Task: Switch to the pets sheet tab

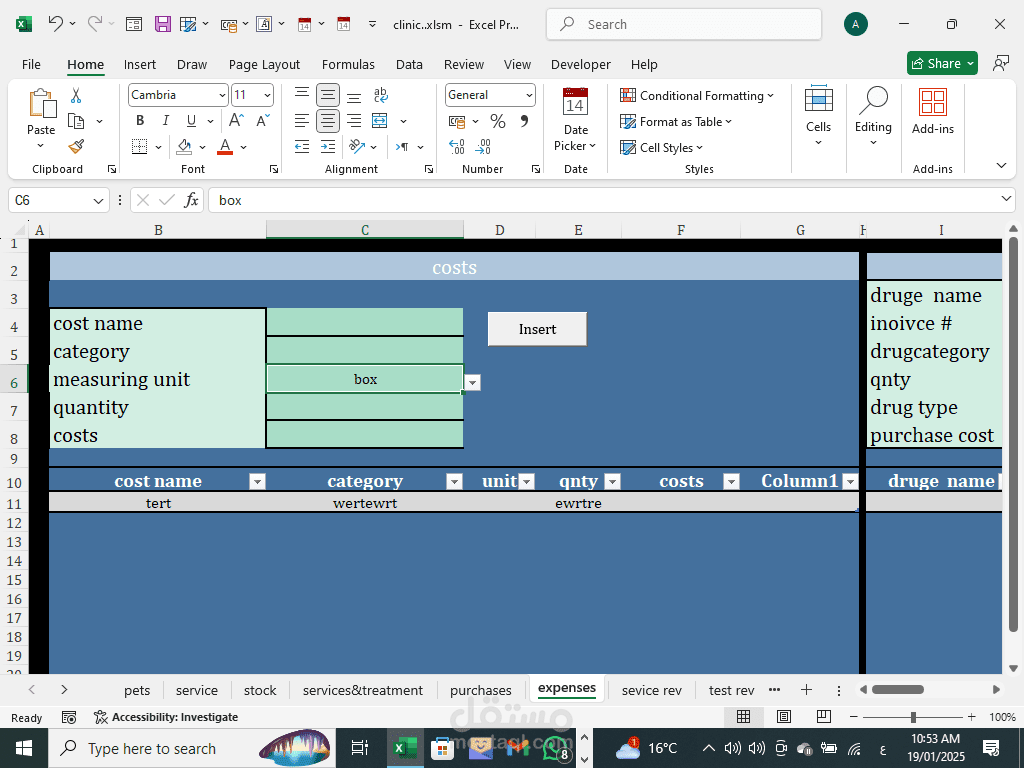Action: 137,690
